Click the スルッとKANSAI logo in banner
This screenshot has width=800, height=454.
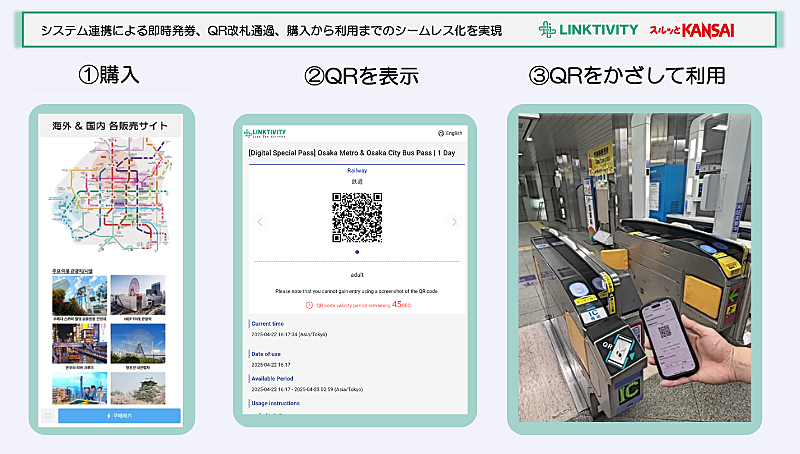(x=692, y=30)
